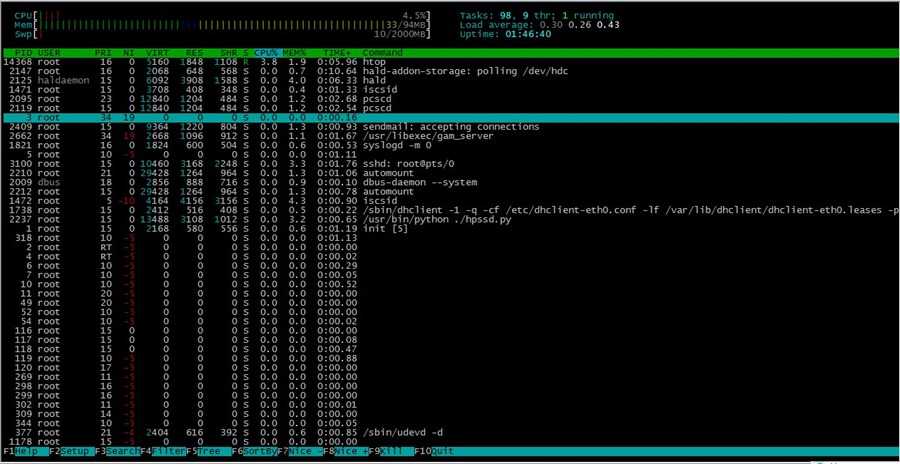Viewport: 900px width, 464px height.
Task: Select the sshd root@pts/0 process row
Action: tap(450, 164)
